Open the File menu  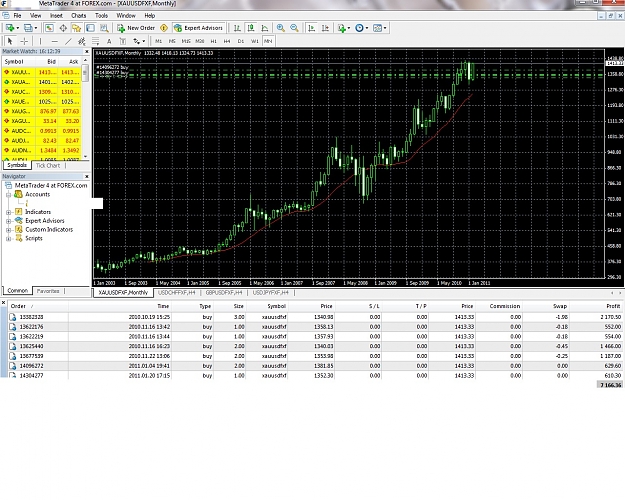(18, 16)
